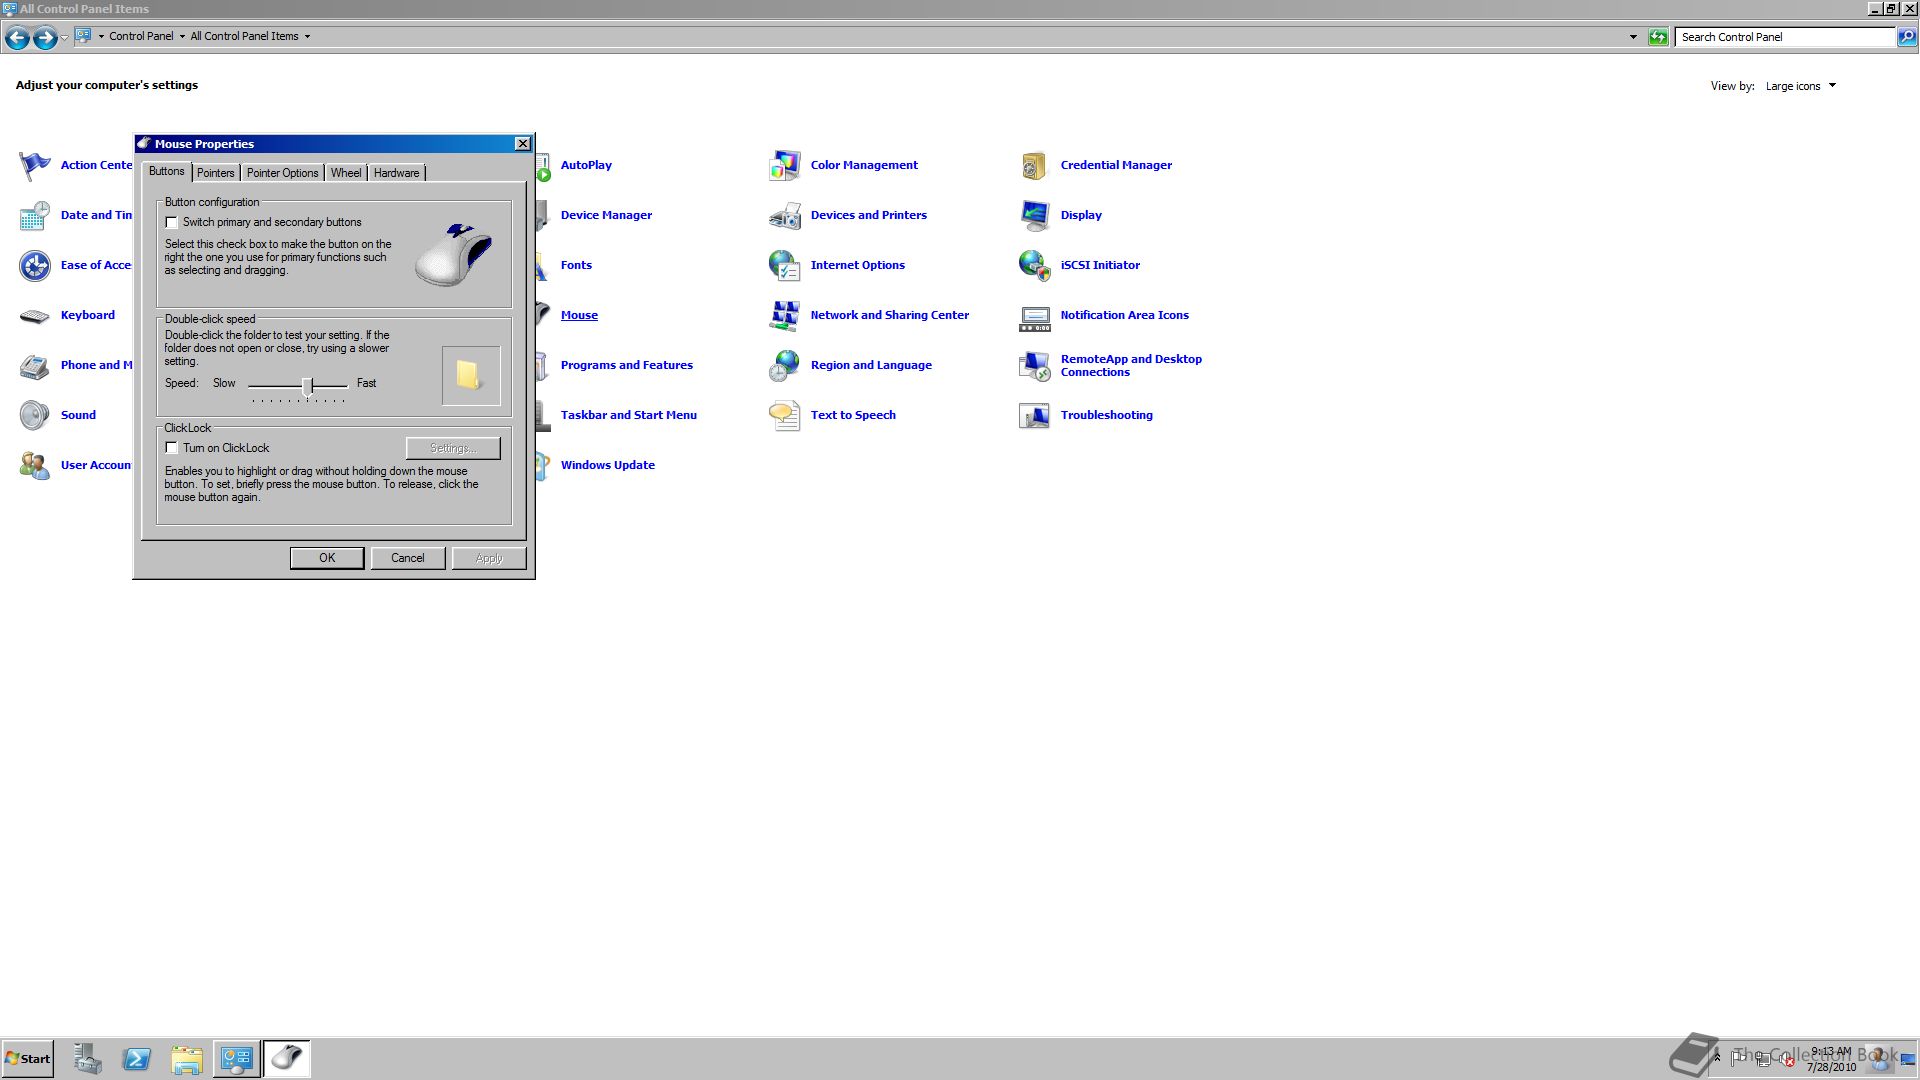1920x1080 pixels.
Task: Turn on ClickLock checkbox
Action: [172, 448]
